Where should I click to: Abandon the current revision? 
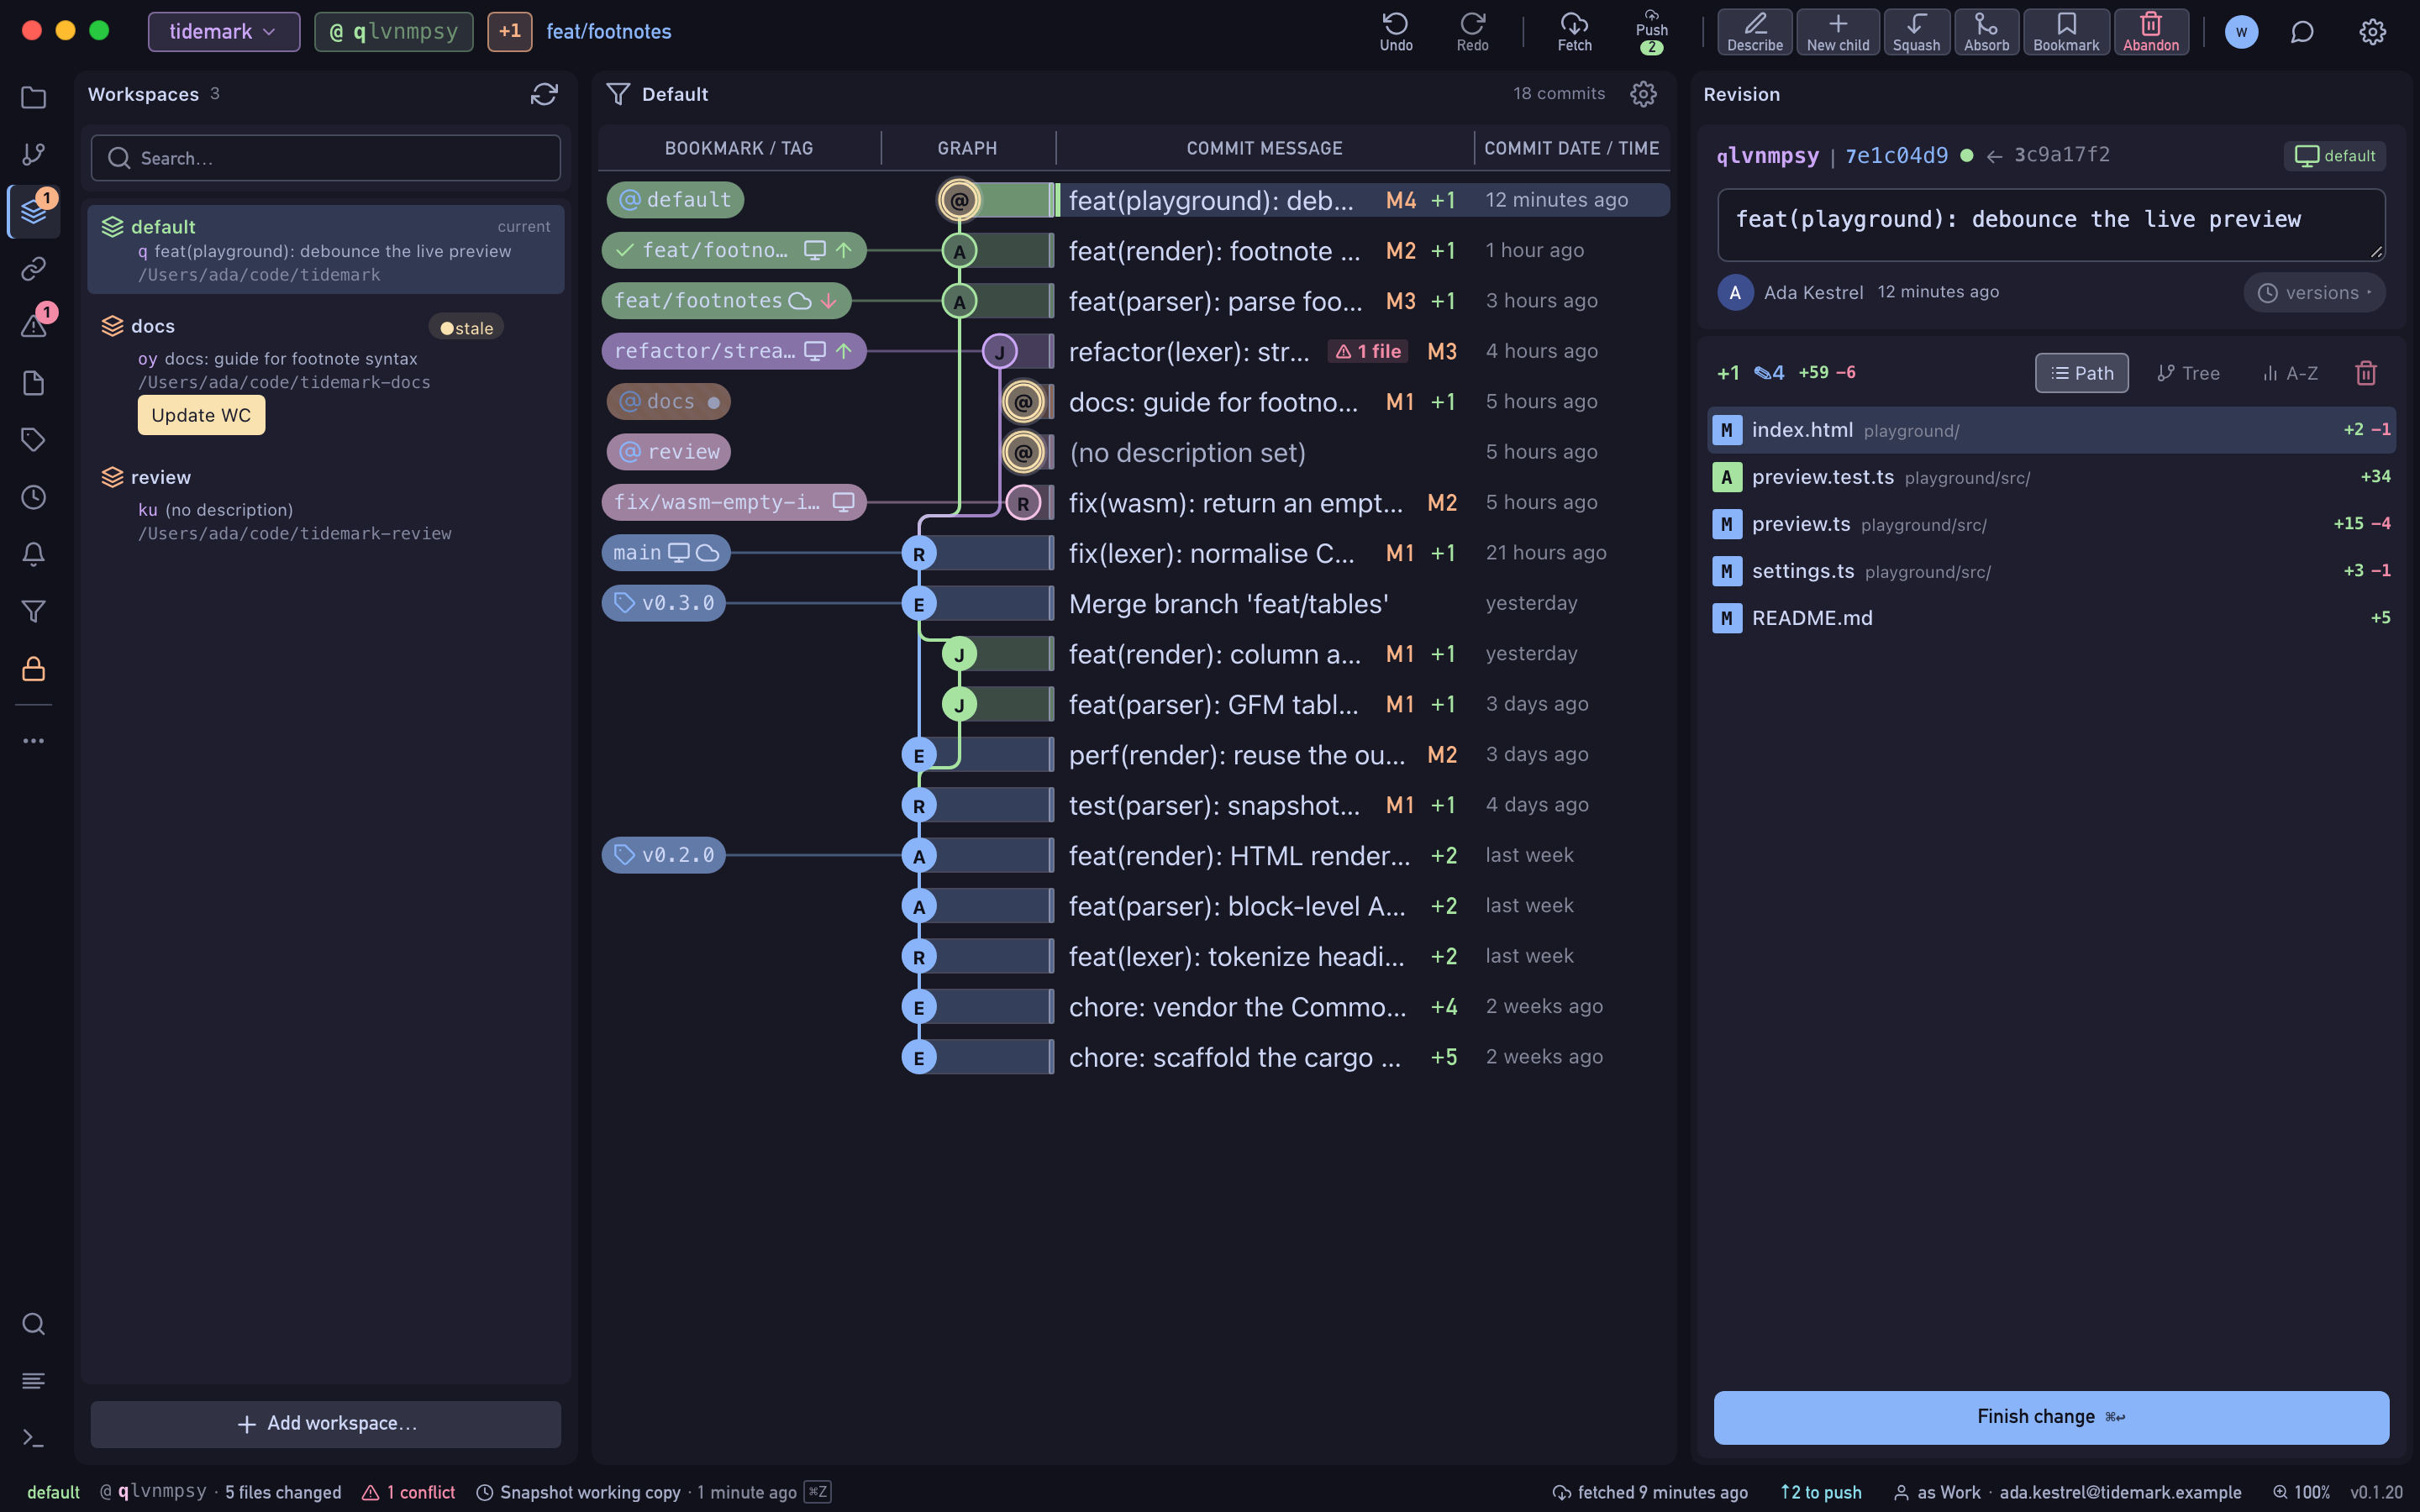point(2151,31)
